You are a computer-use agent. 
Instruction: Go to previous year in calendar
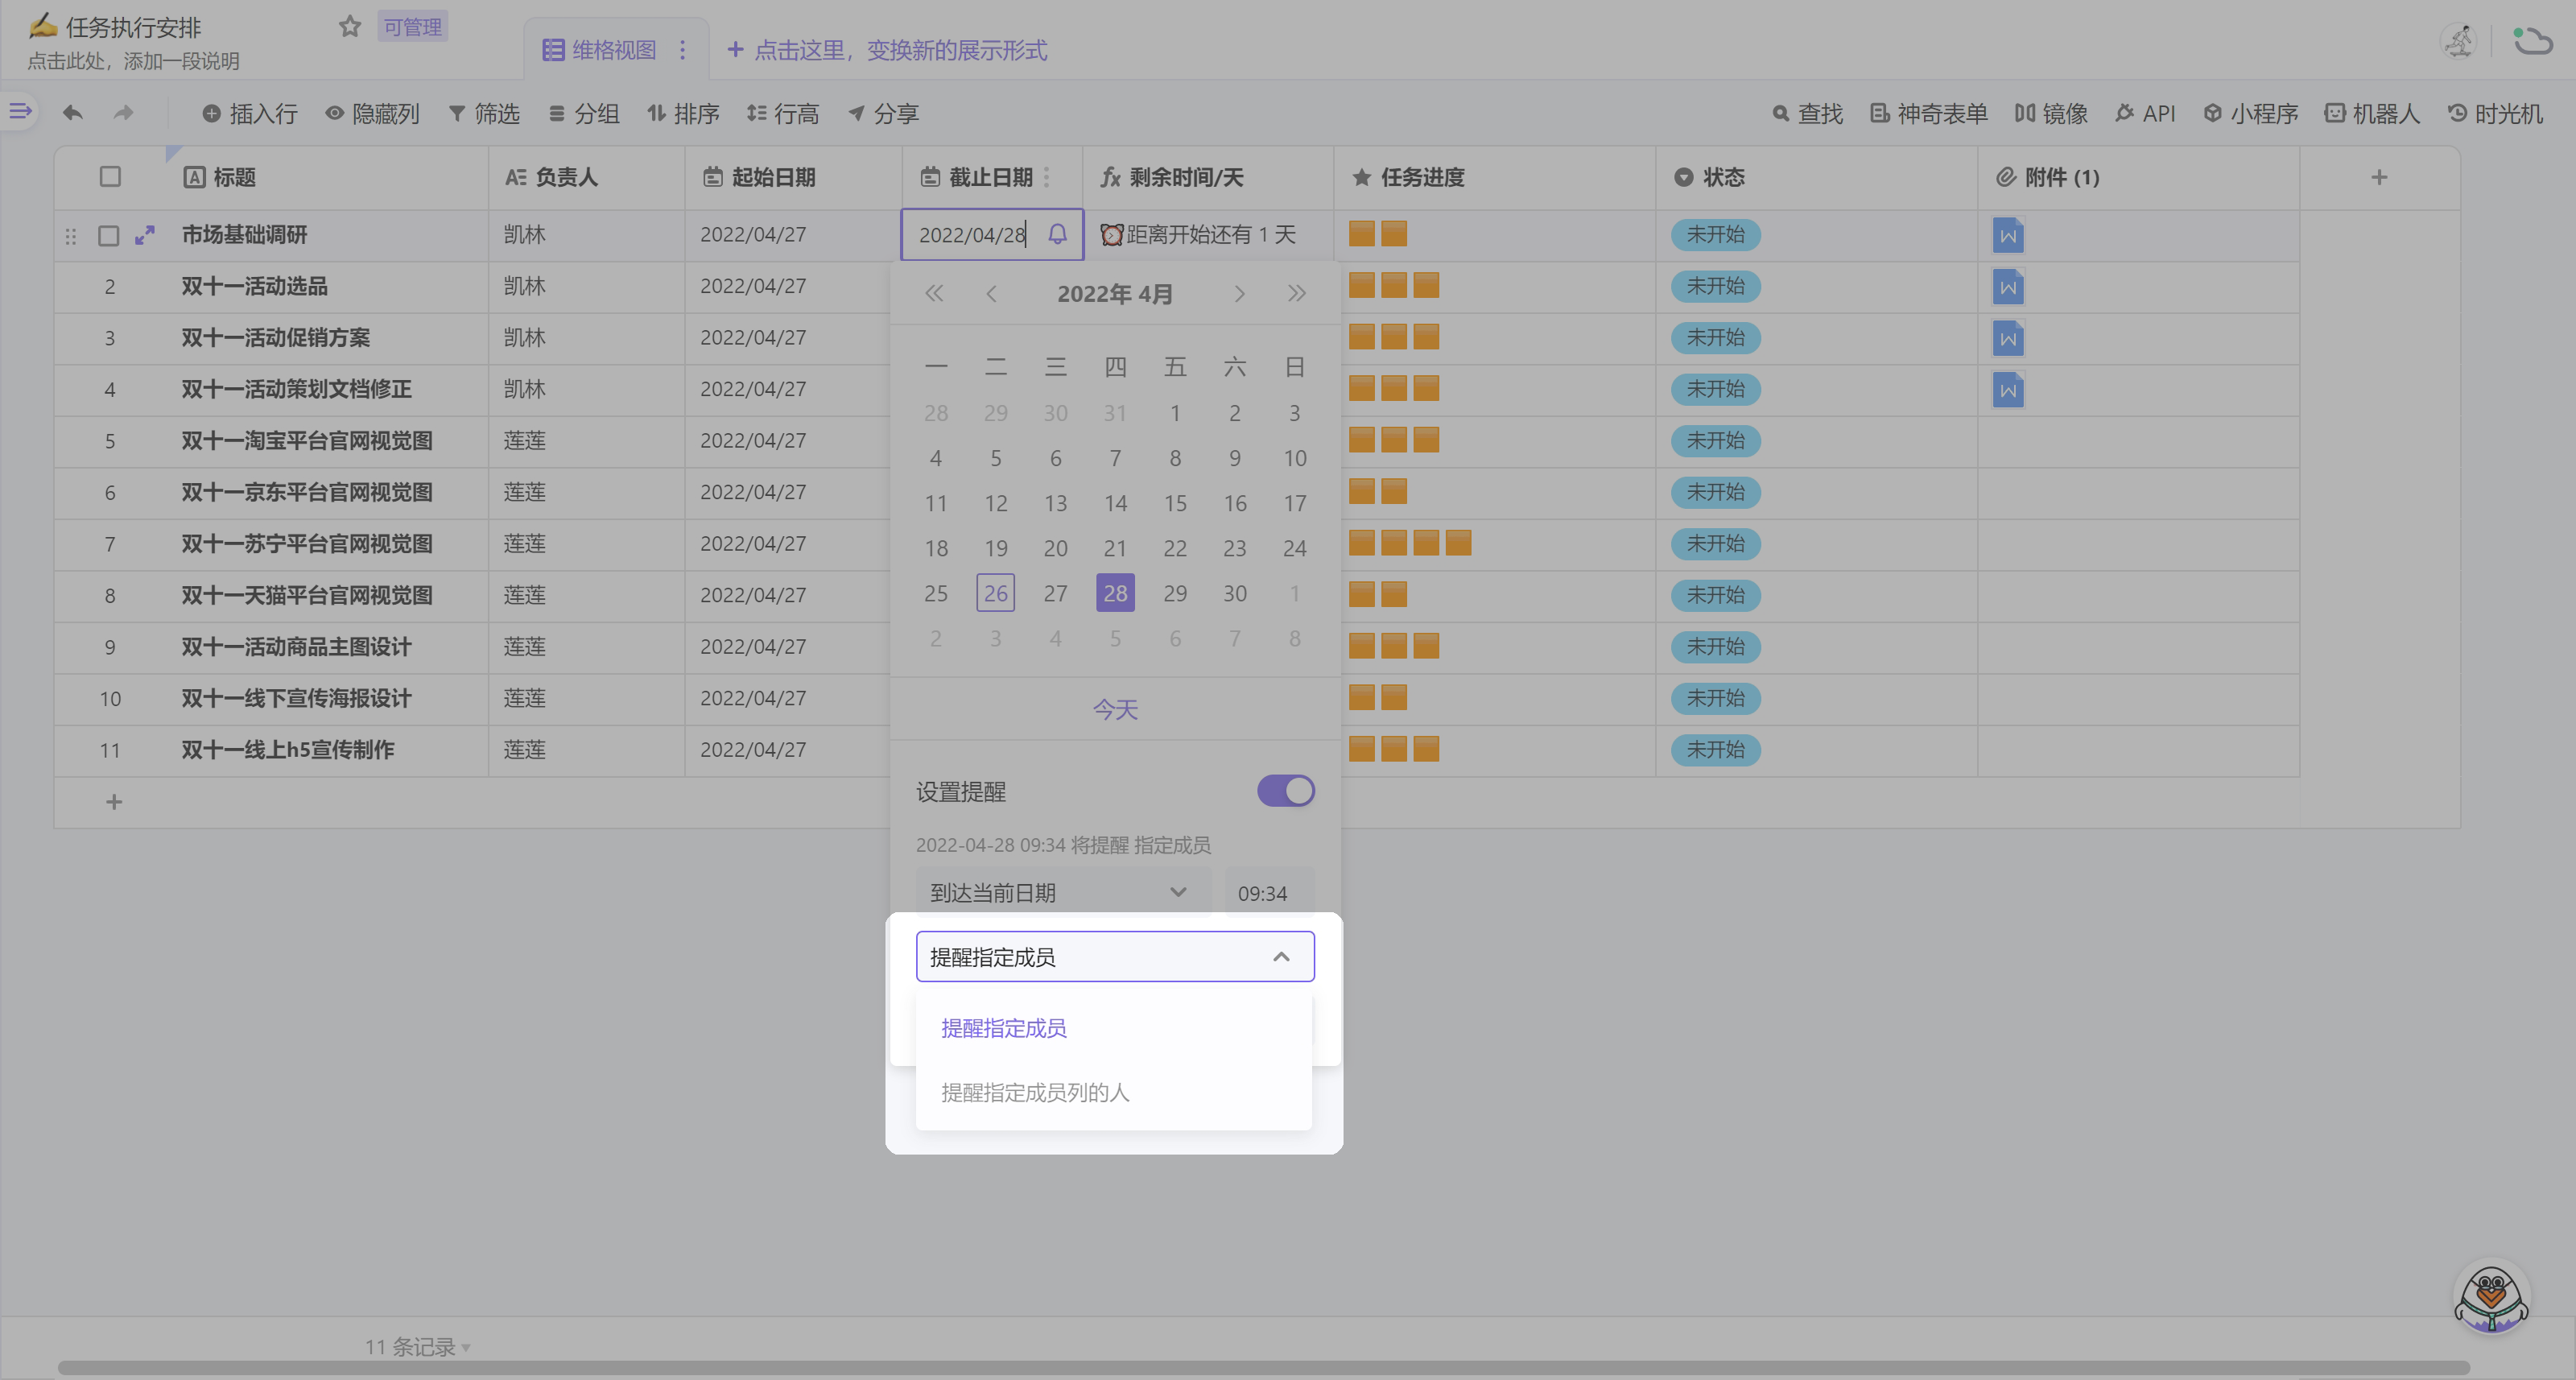pos(933,293)
